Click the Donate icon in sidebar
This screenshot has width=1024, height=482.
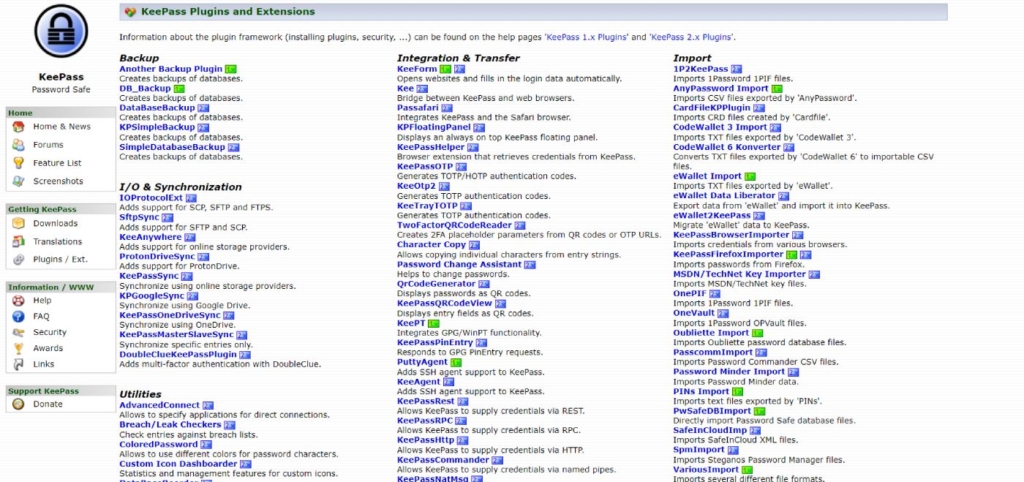point(19,404)
